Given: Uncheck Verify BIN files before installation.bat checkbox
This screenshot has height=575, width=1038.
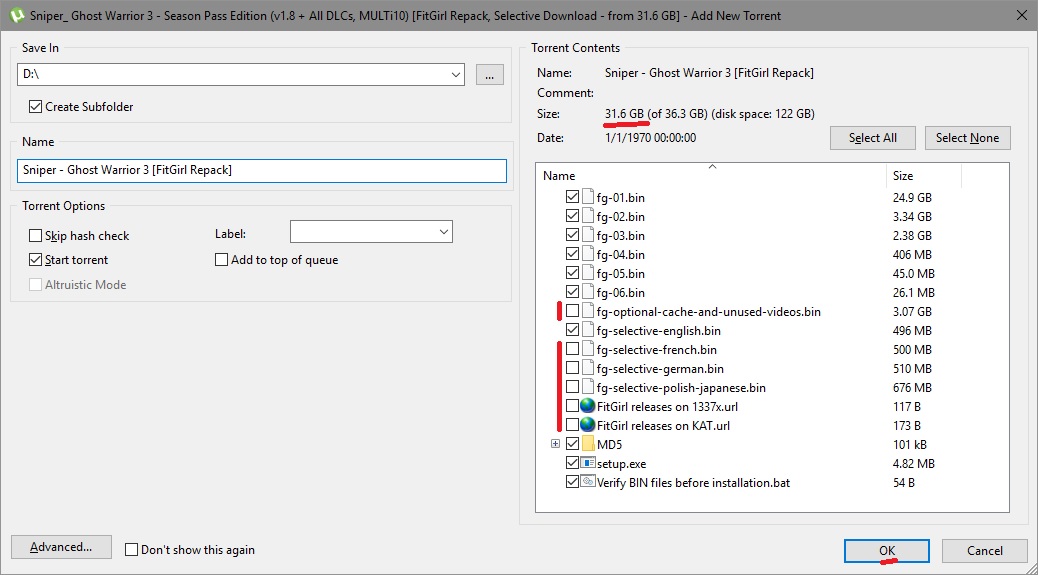Looking at the screenshot, I should point(573,482).
